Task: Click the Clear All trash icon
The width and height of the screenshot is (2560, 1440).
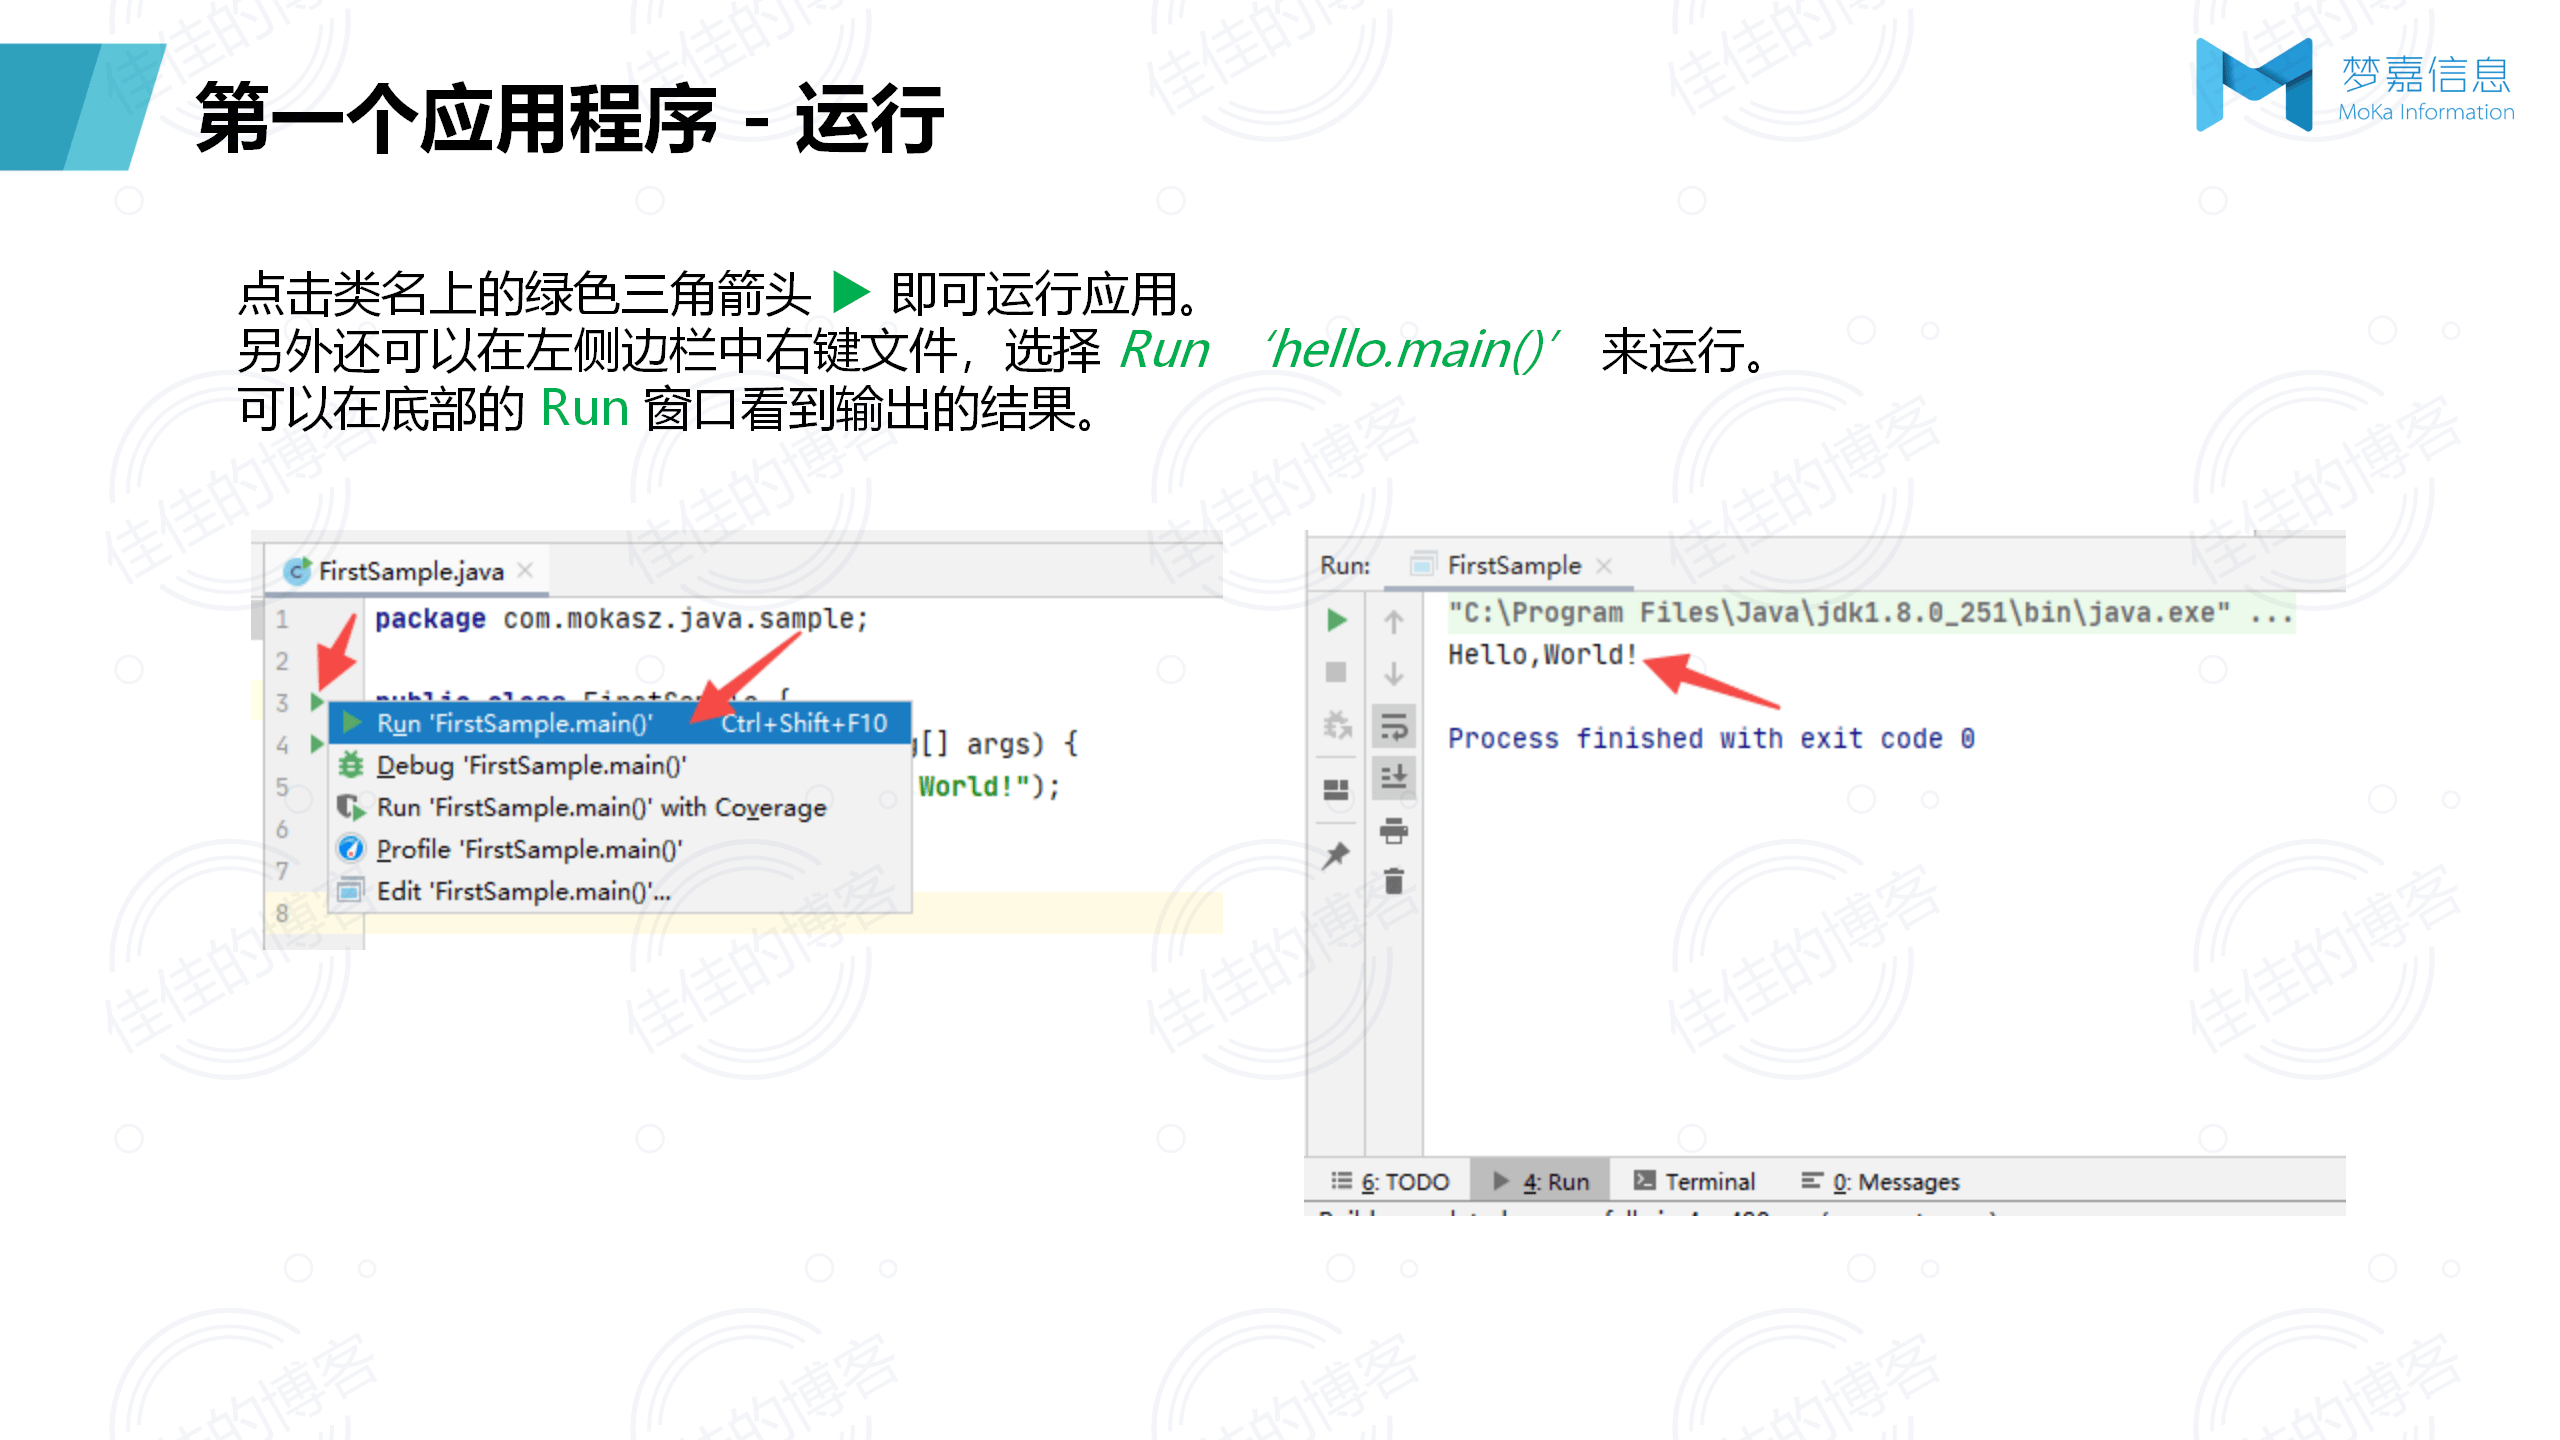Action: click(1393, 881)
